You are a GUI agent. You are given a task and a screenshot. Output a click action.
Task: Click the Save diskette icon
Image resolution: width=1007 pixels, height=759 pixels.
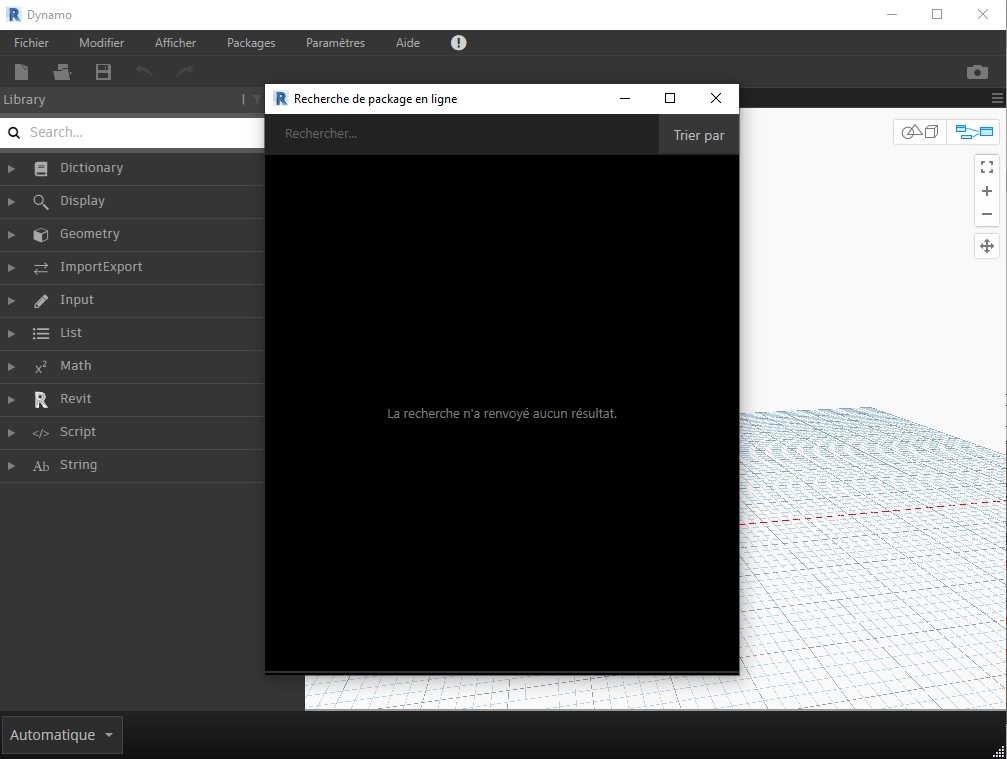[103, 72]
